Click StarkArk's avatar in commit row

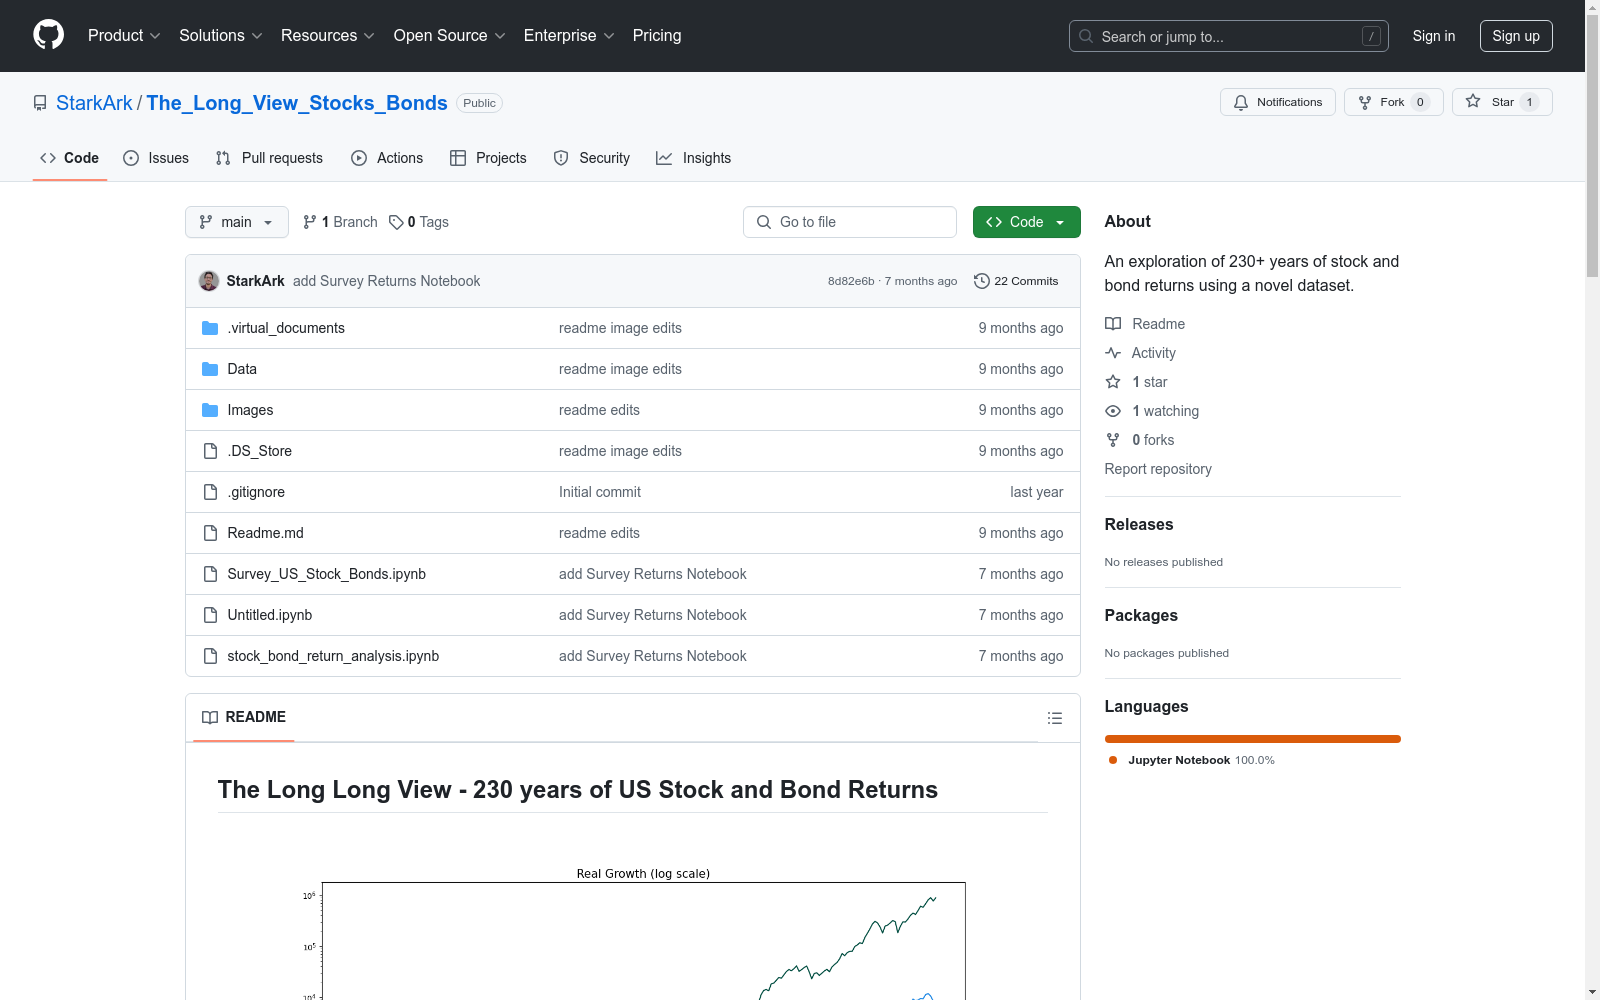tap(209, 281)
